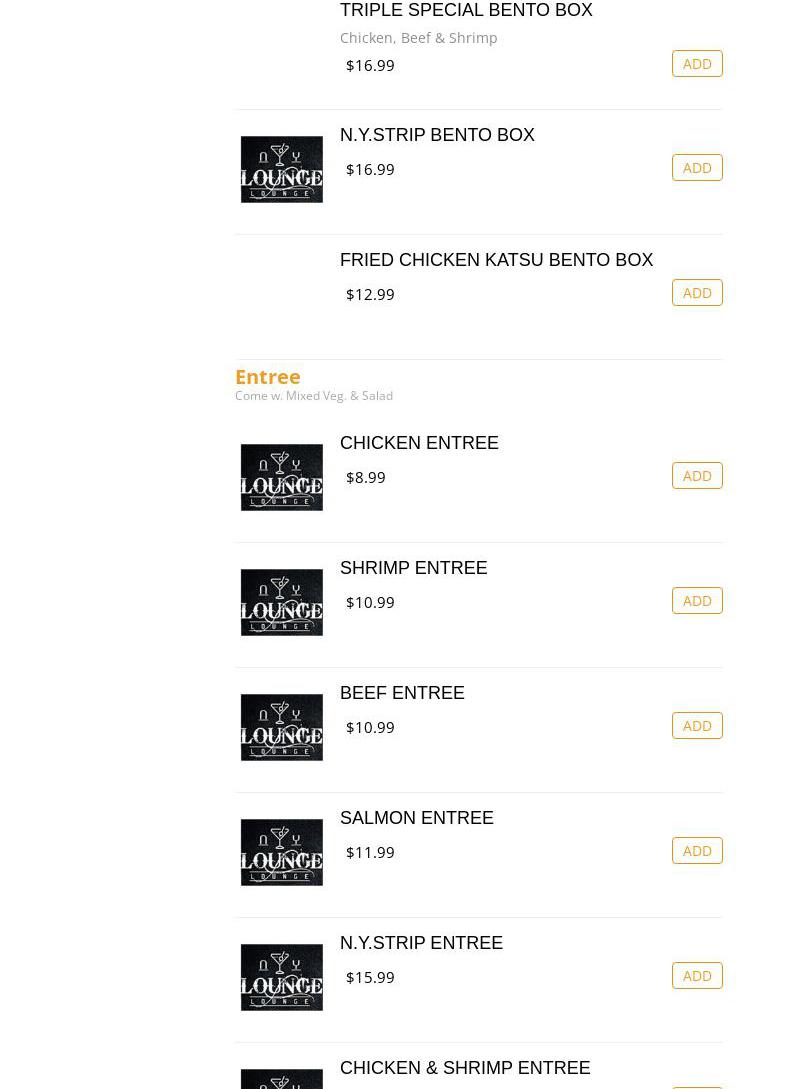The width and height of the screenshot is (785, 1089).
Task: Open the Chicken & Shrimp Entree item title
Action: [465, 1067]
